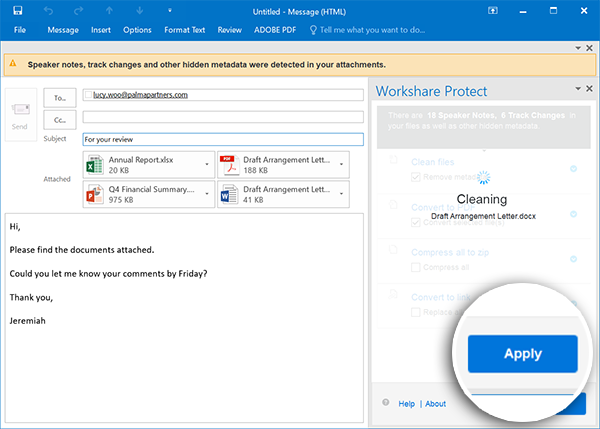Open the Options tab
The height and width of the screenshot is (429, 600).
tap(137, 30)
